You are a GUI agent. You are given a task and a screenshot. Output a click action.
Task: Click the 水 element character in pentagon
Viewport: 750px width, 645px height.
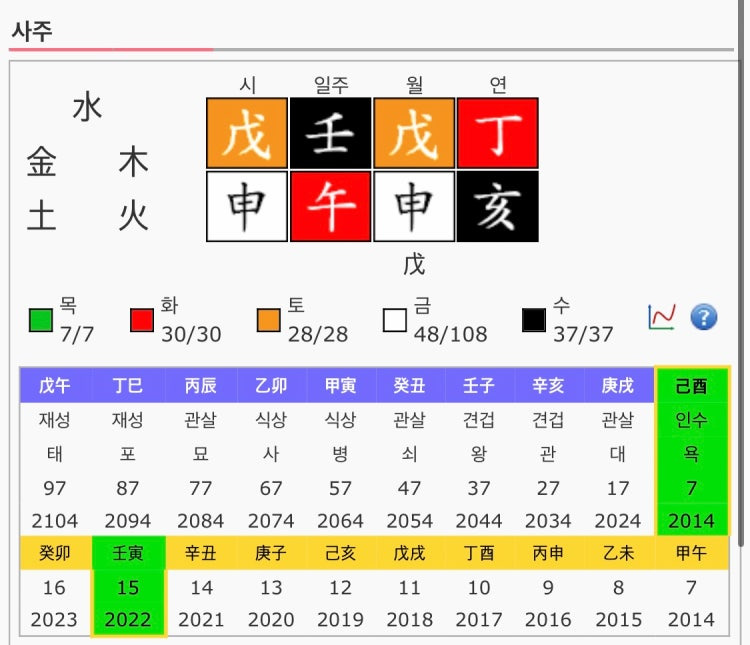coord(87,108)
